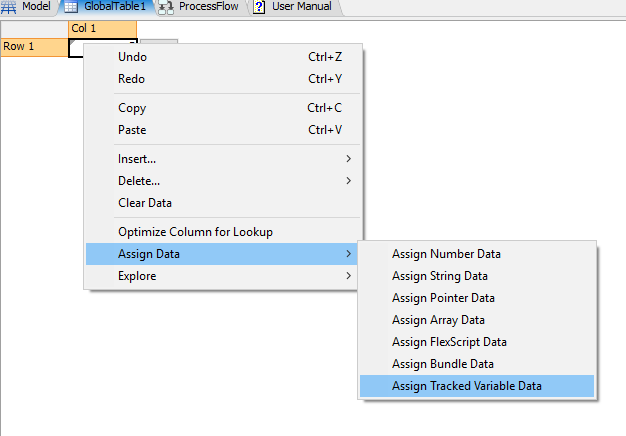This screenshot has width=626, height=436.
Task: Select the Row 1 row header
Action: point(34,46)
